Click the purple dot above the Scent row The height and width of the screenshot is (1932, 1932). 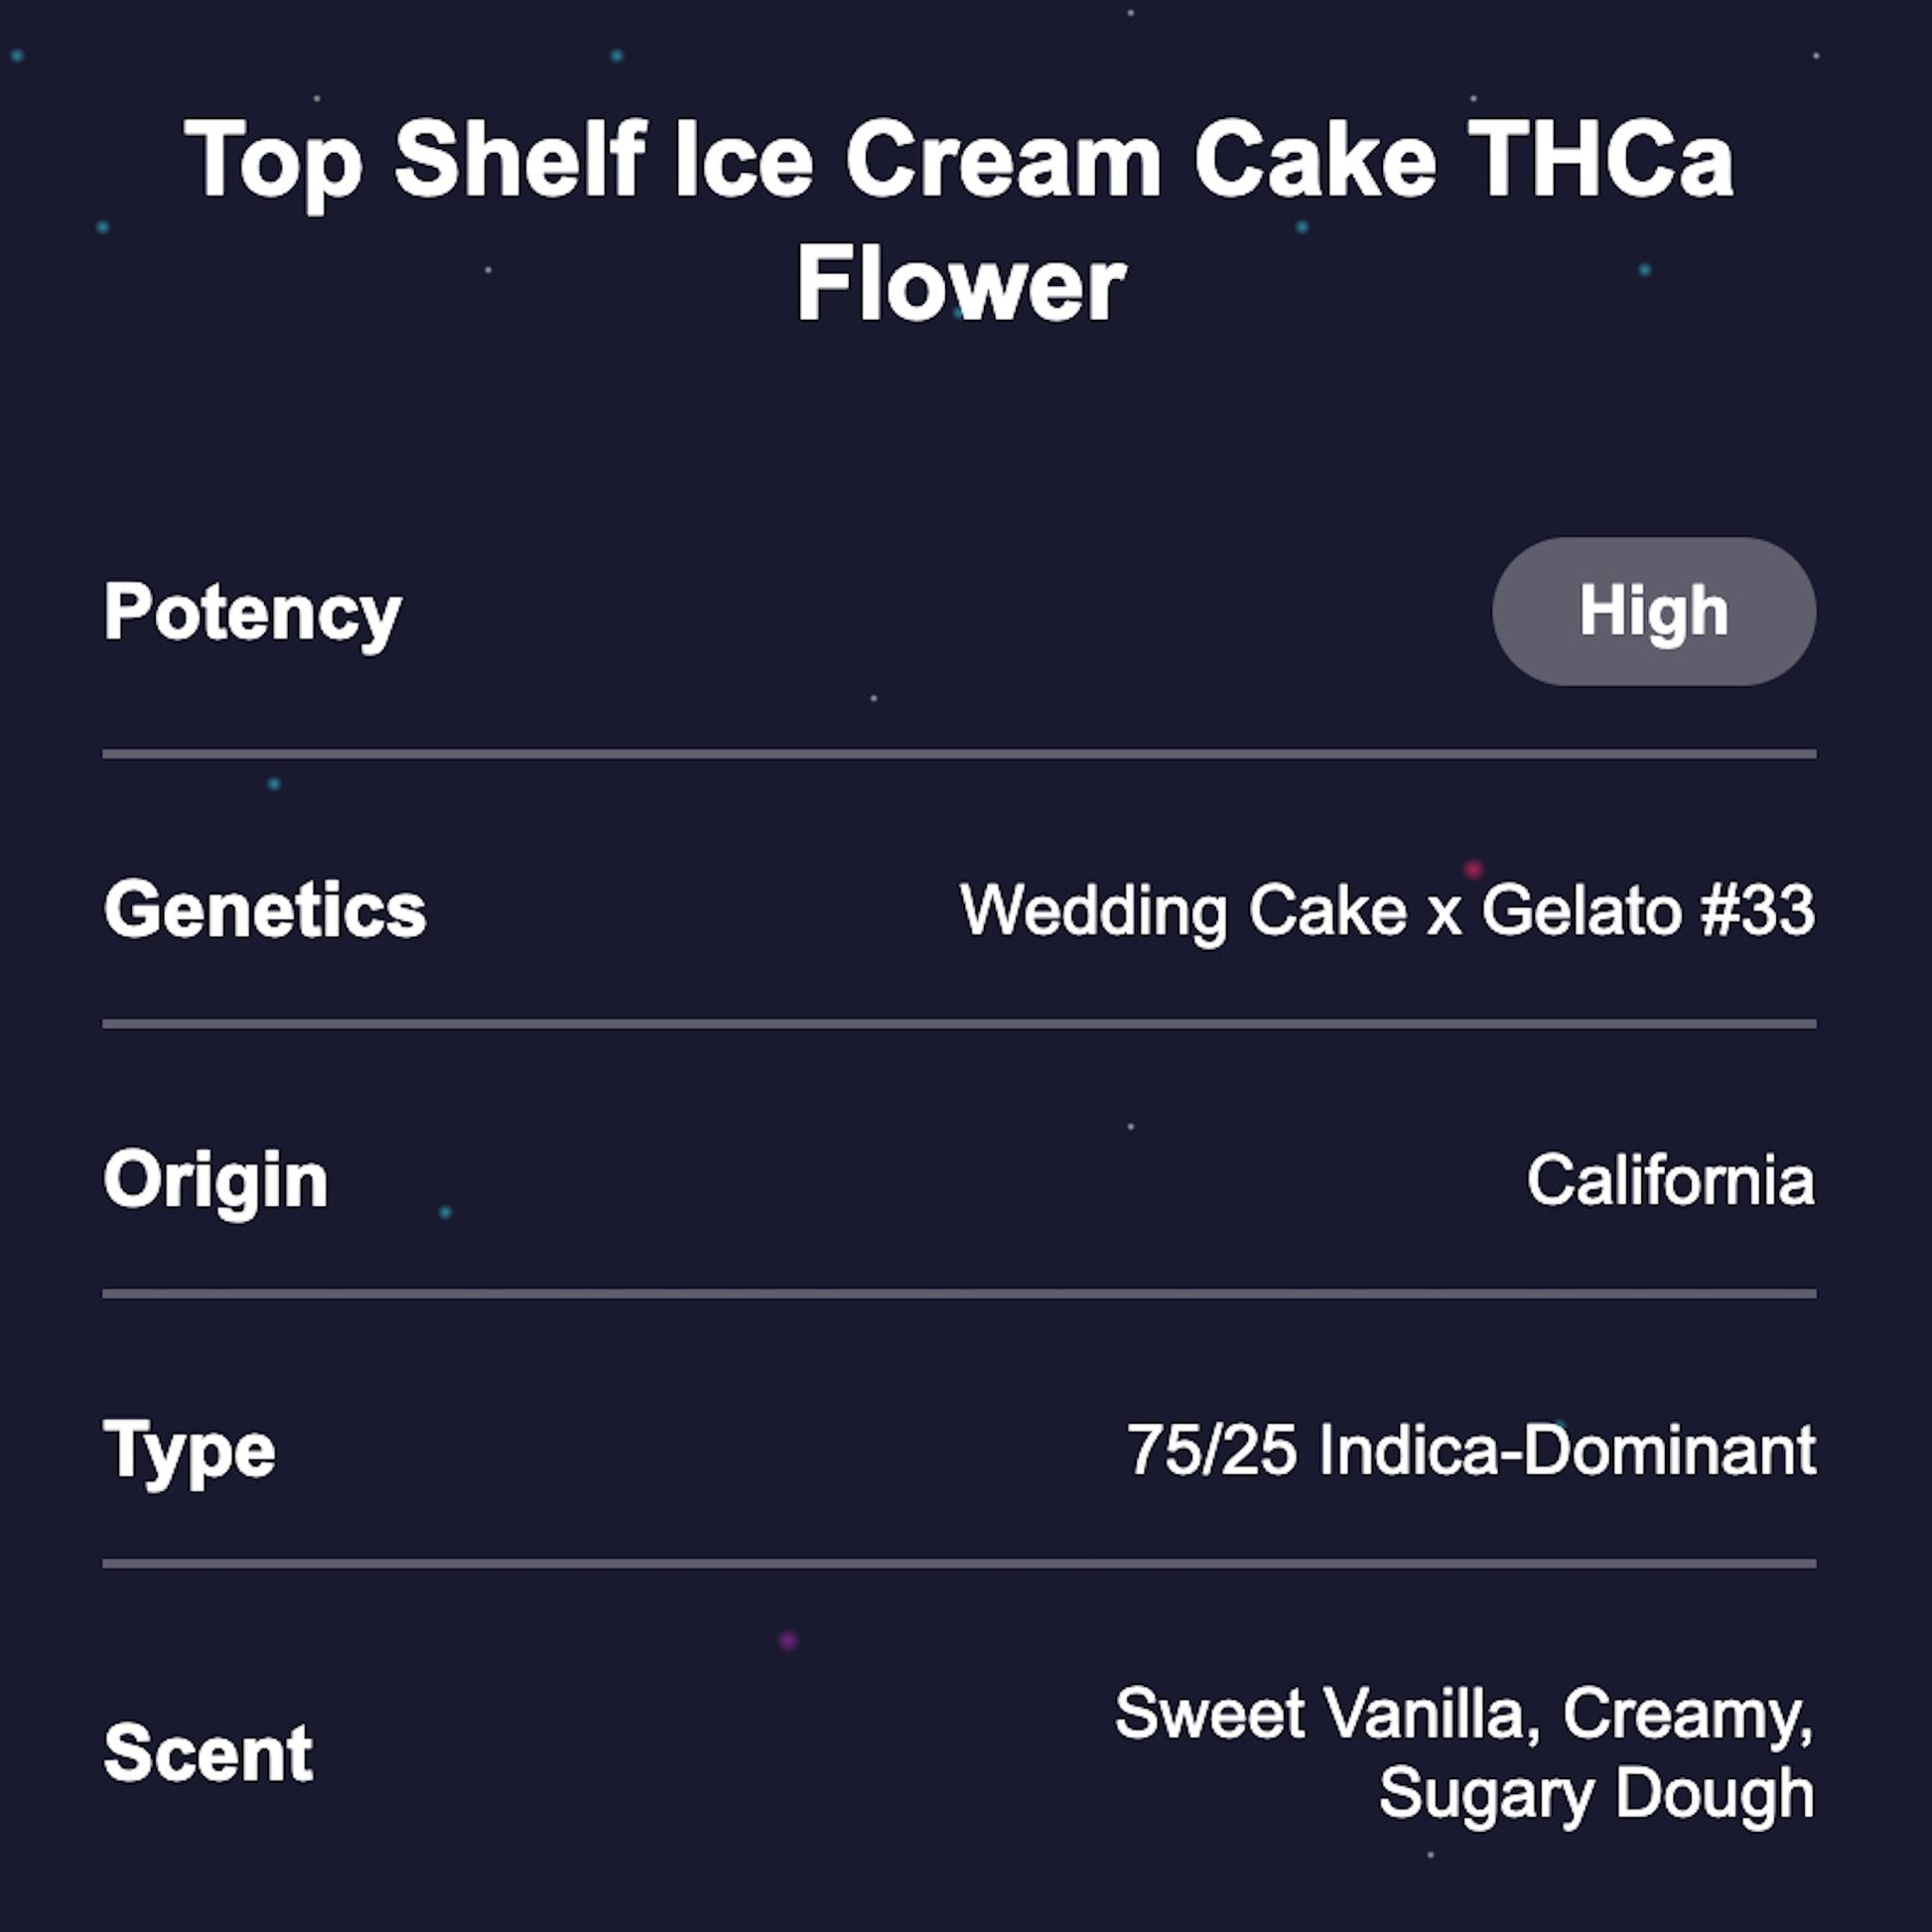tap(788, 1641)
